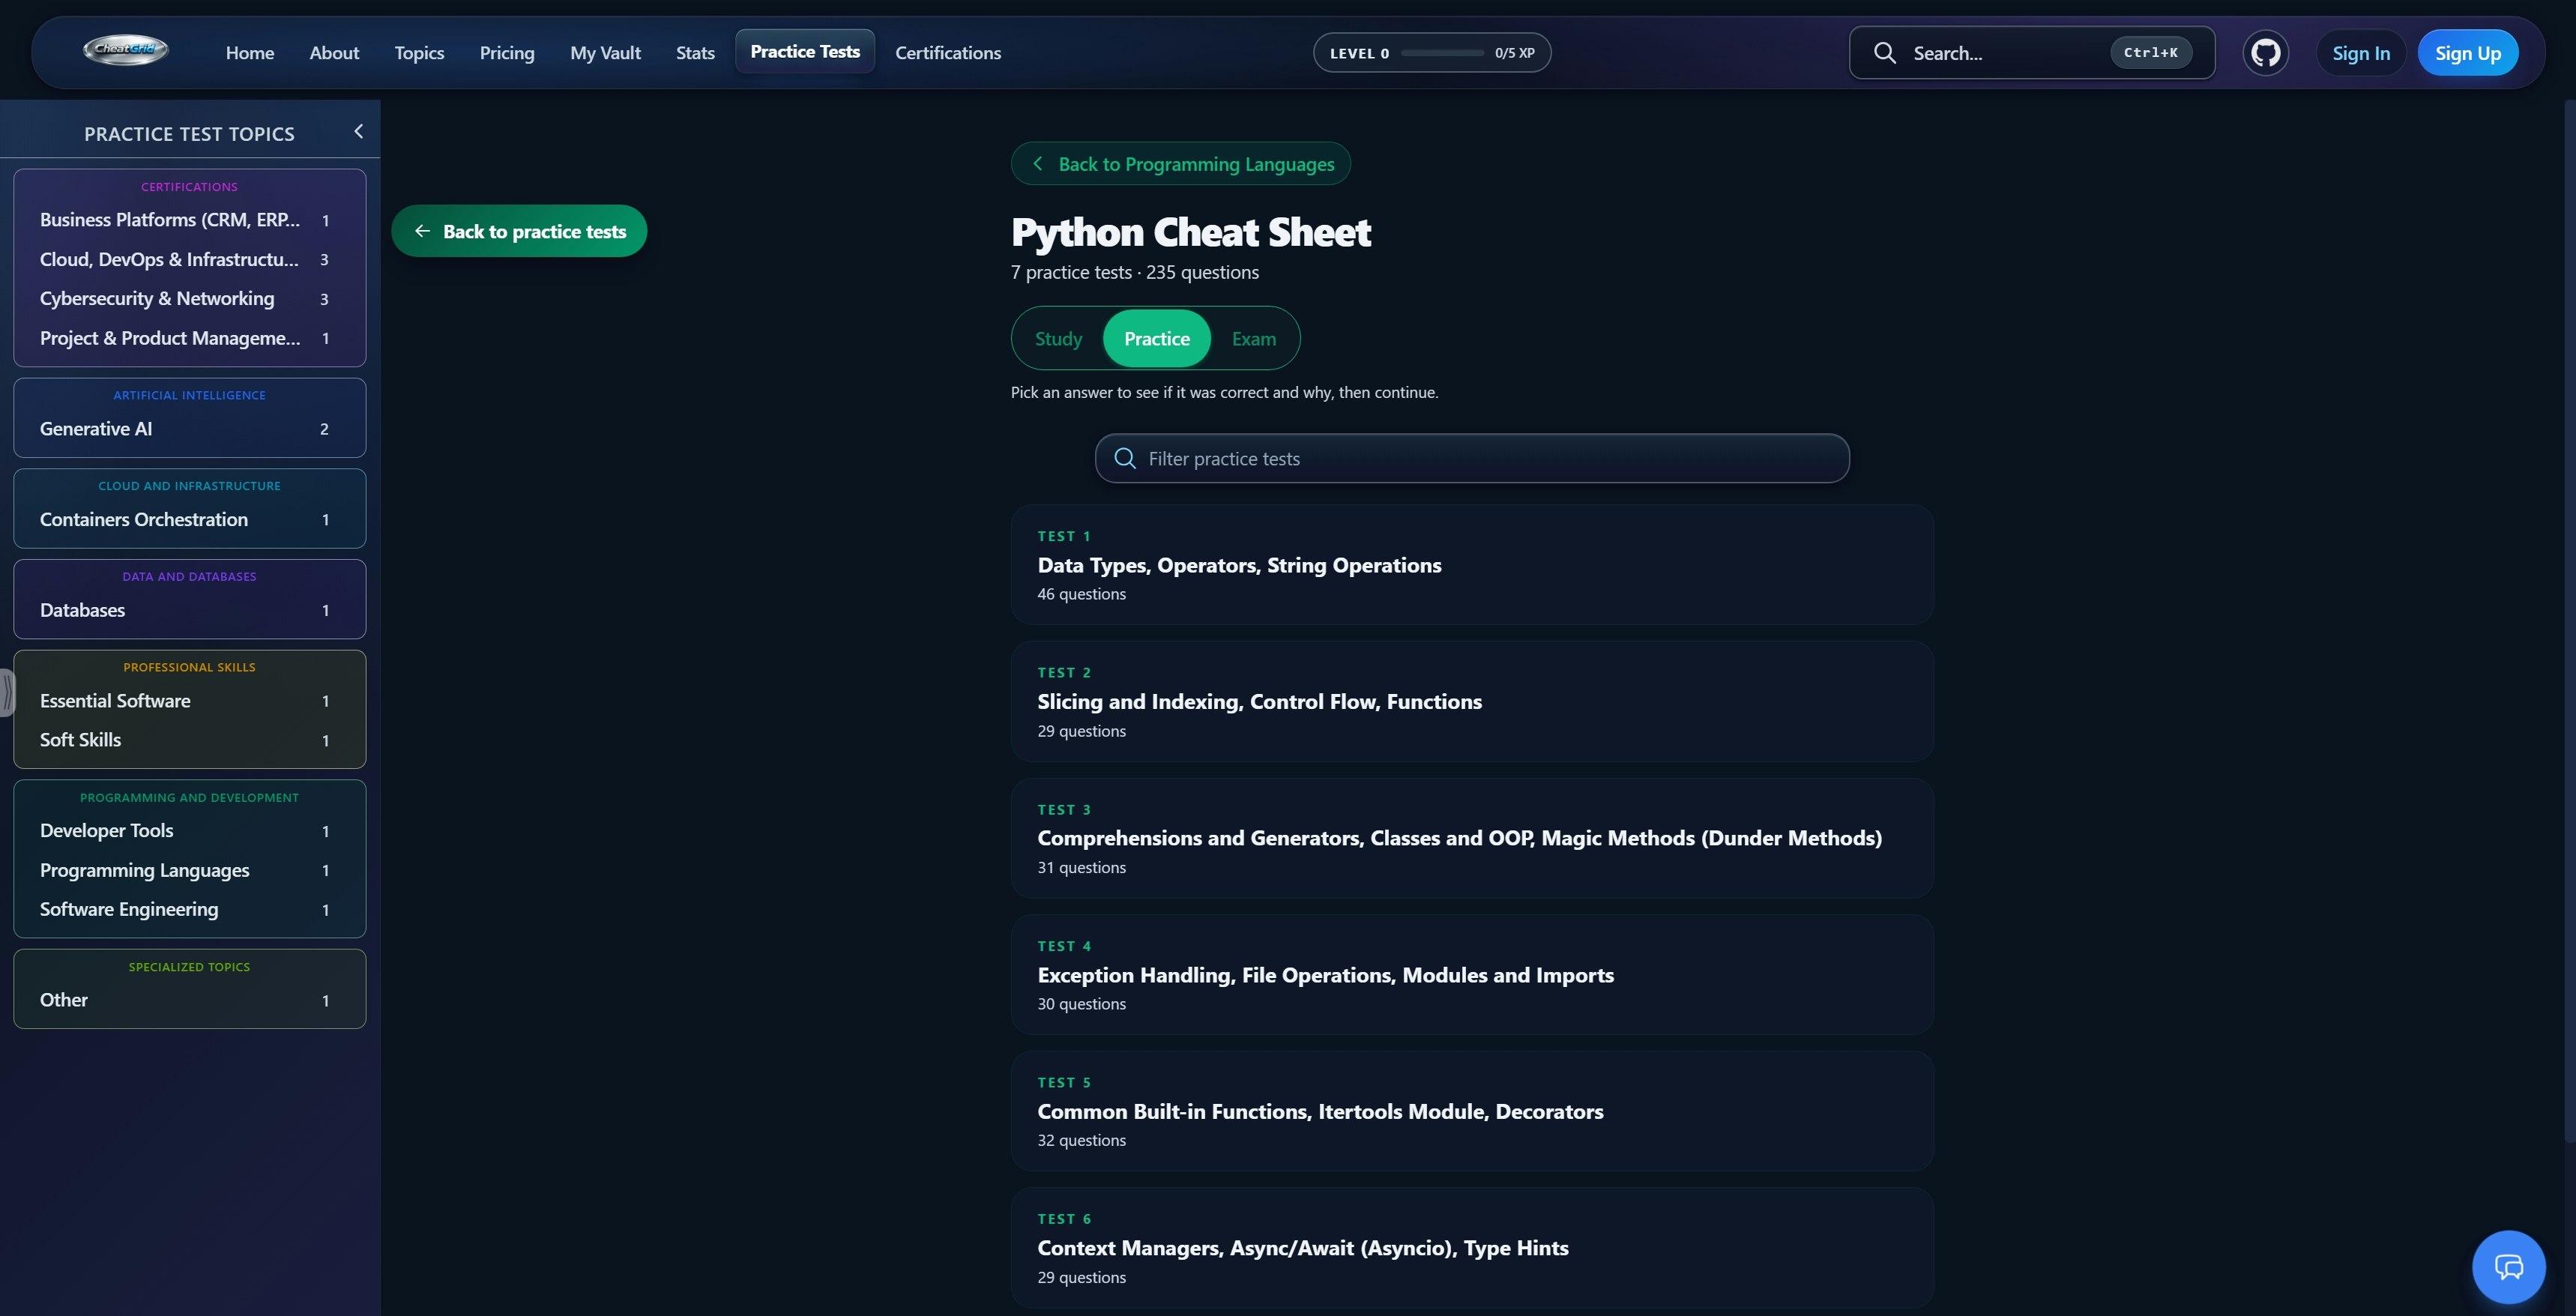Image resolution: width=2576 pixels, height=1316 pixels.
Task: Click the Professional Skills category label
Action: (189, 667)
